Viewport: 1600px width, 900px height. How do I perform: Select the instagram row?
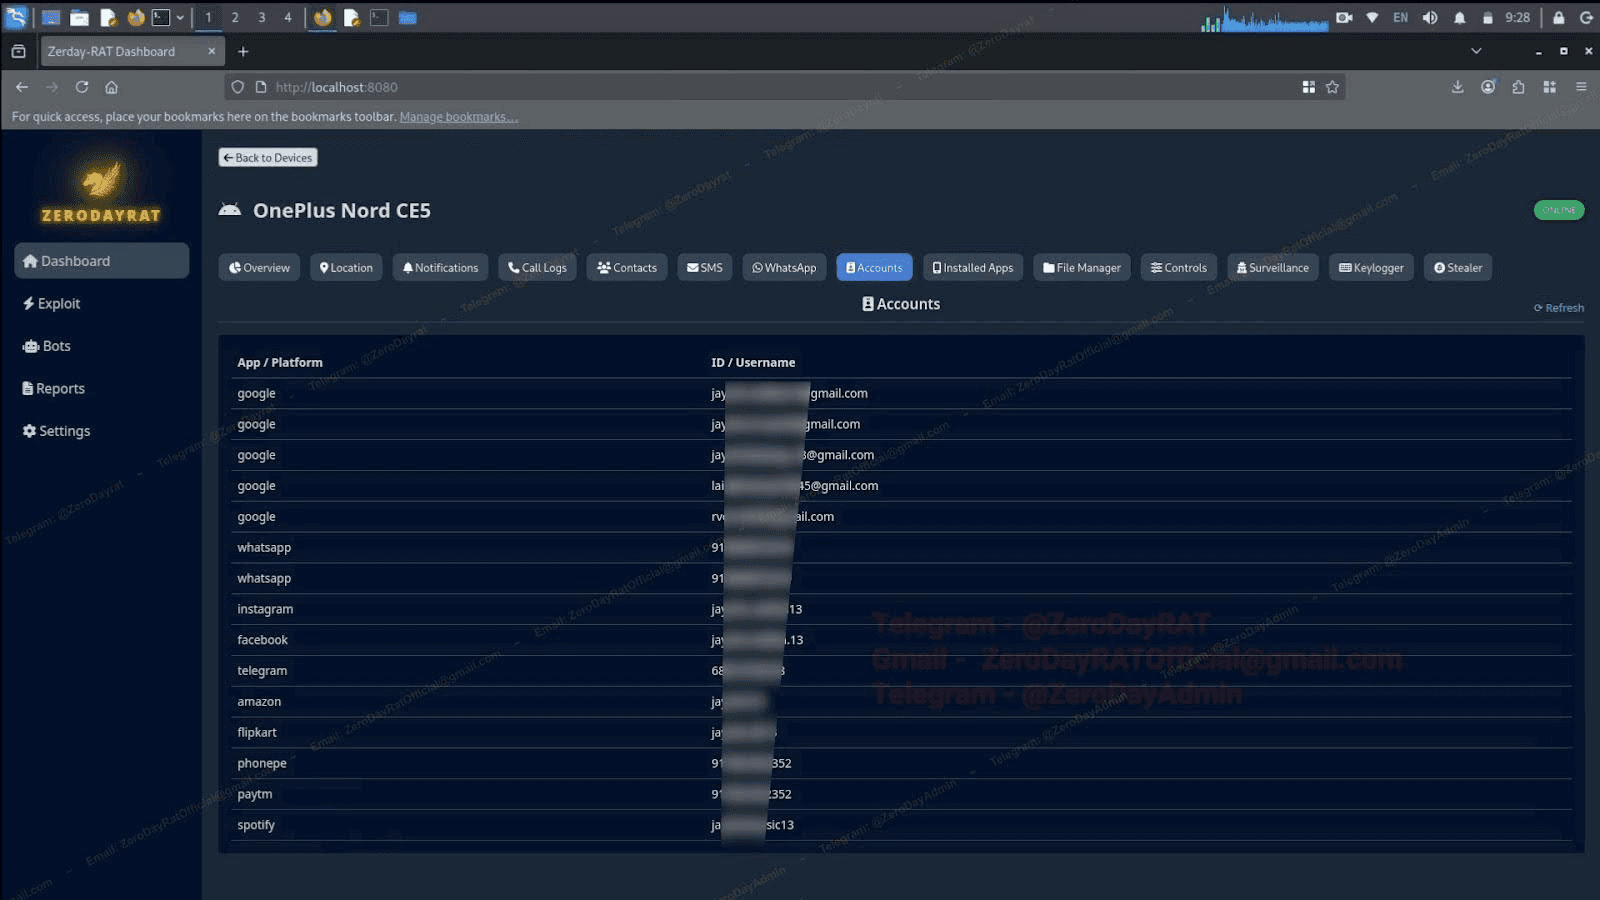(901, 609)
